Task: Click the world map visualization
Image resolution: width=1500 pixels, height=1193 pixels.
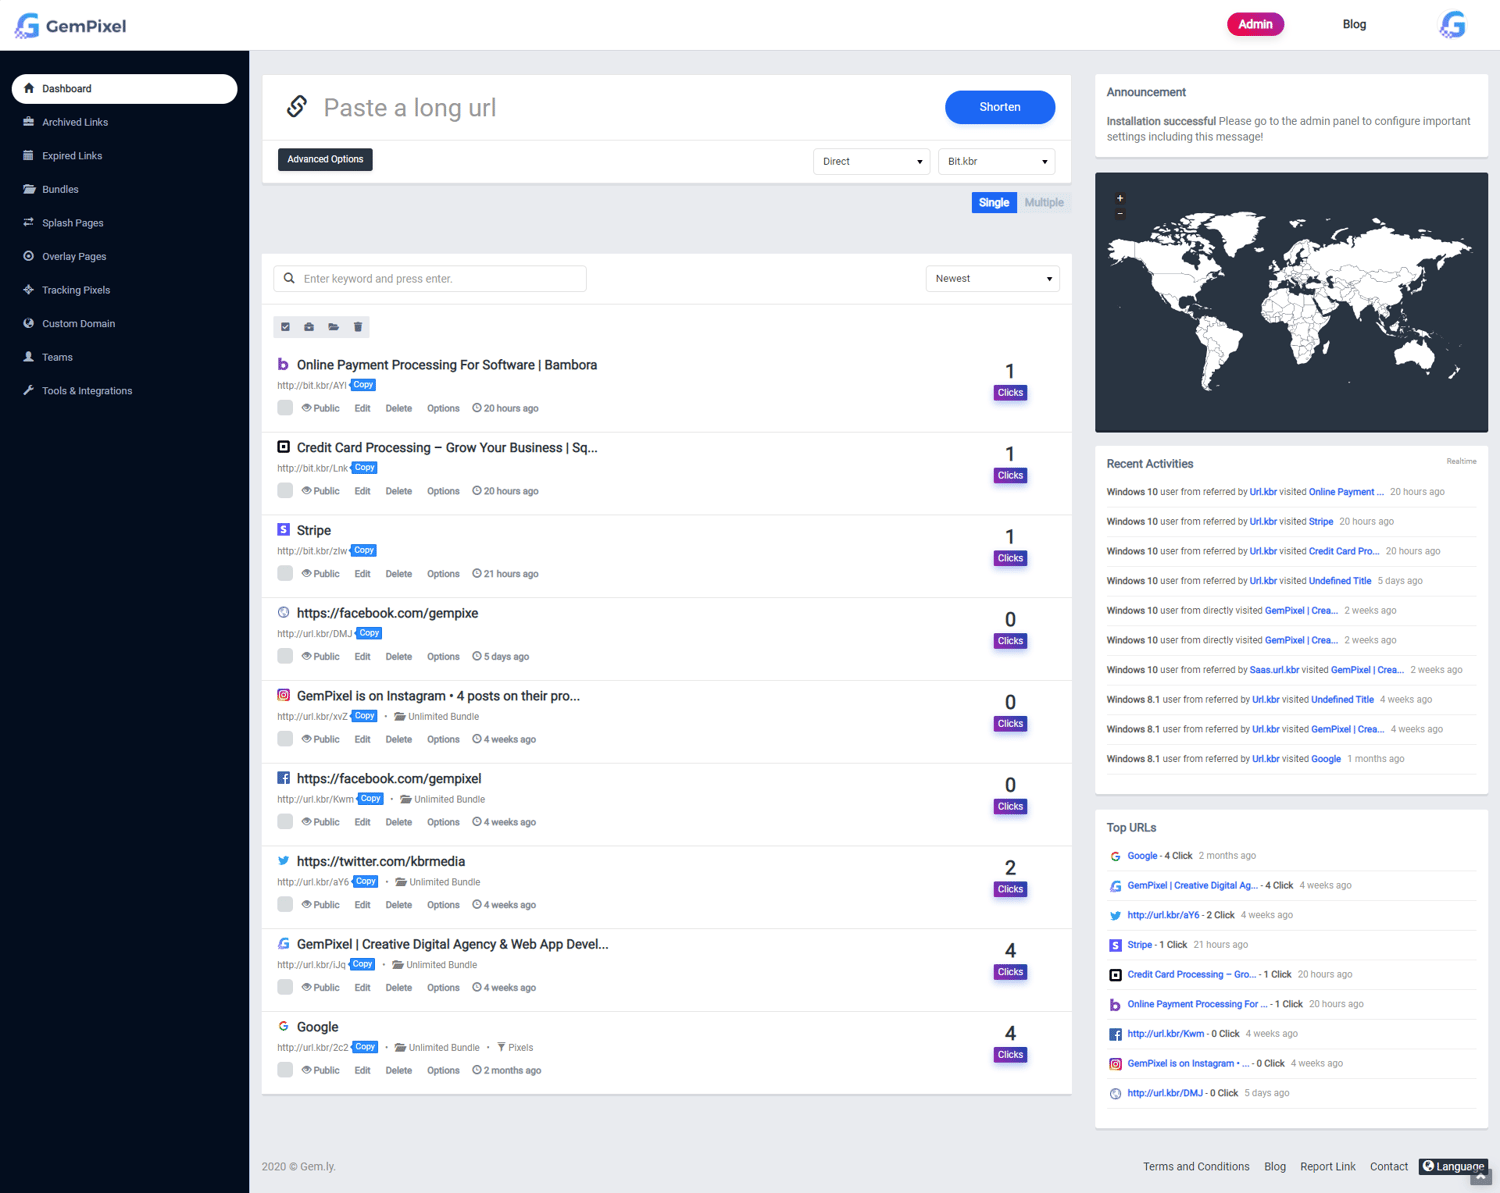Action: click(1291, 302)
